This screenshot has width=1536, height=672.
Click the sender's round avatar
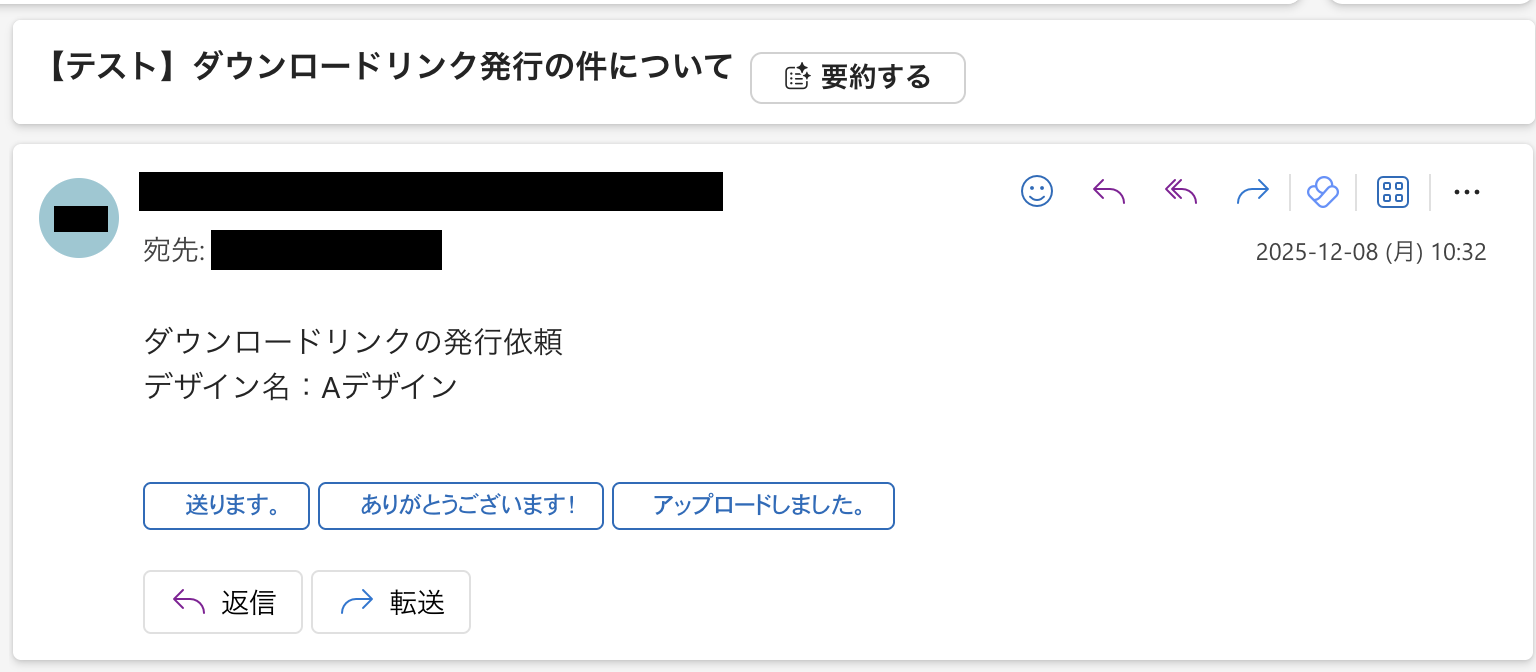(x=79, y=218)
